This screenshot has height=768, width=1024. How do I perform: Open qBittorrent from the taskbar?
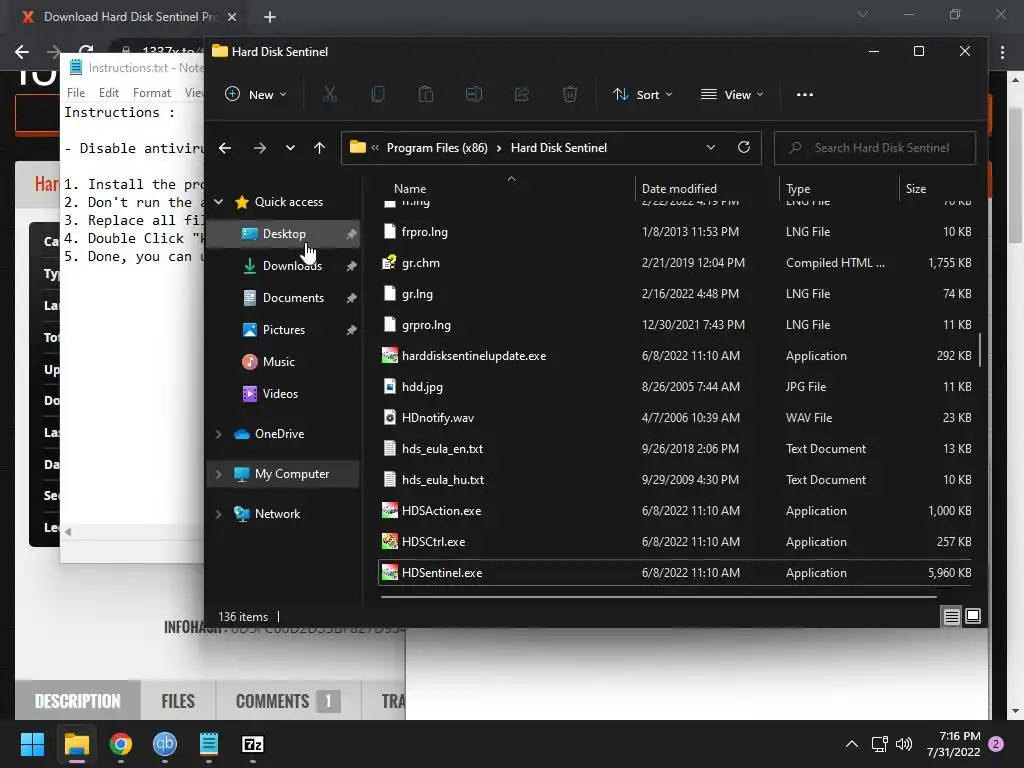165,744
